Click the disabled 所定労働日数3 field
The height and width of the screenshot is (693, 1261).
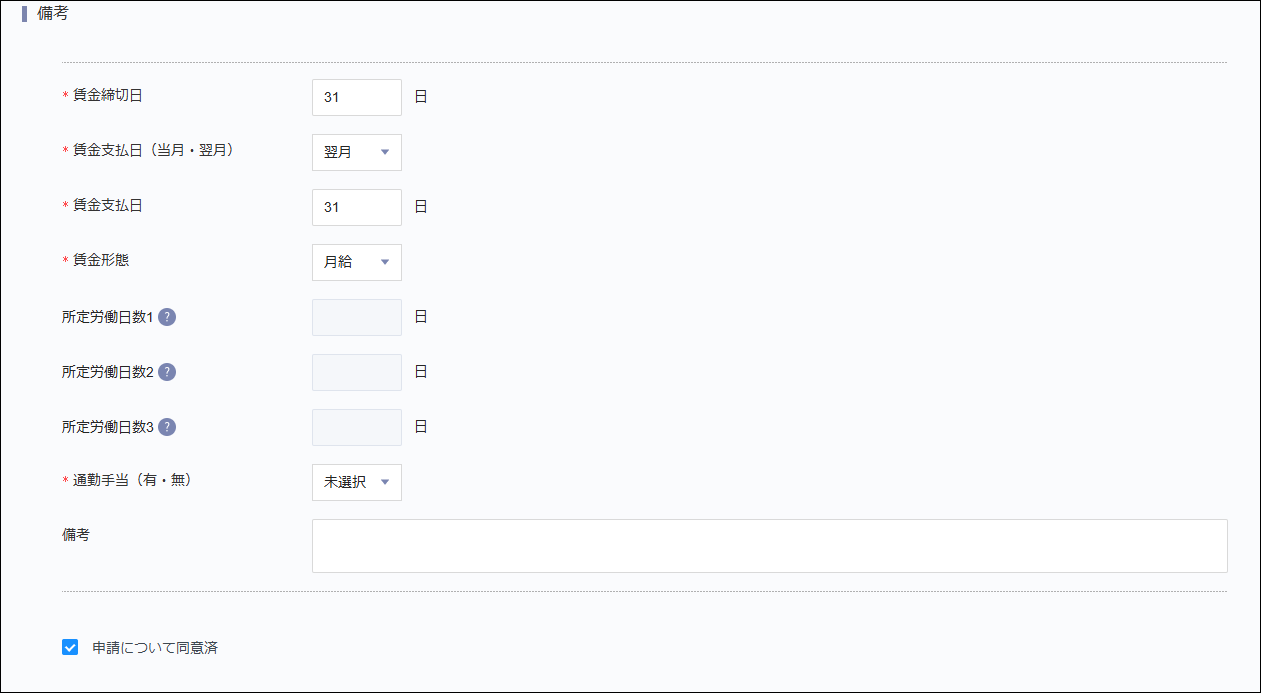[x=356, y=426]
